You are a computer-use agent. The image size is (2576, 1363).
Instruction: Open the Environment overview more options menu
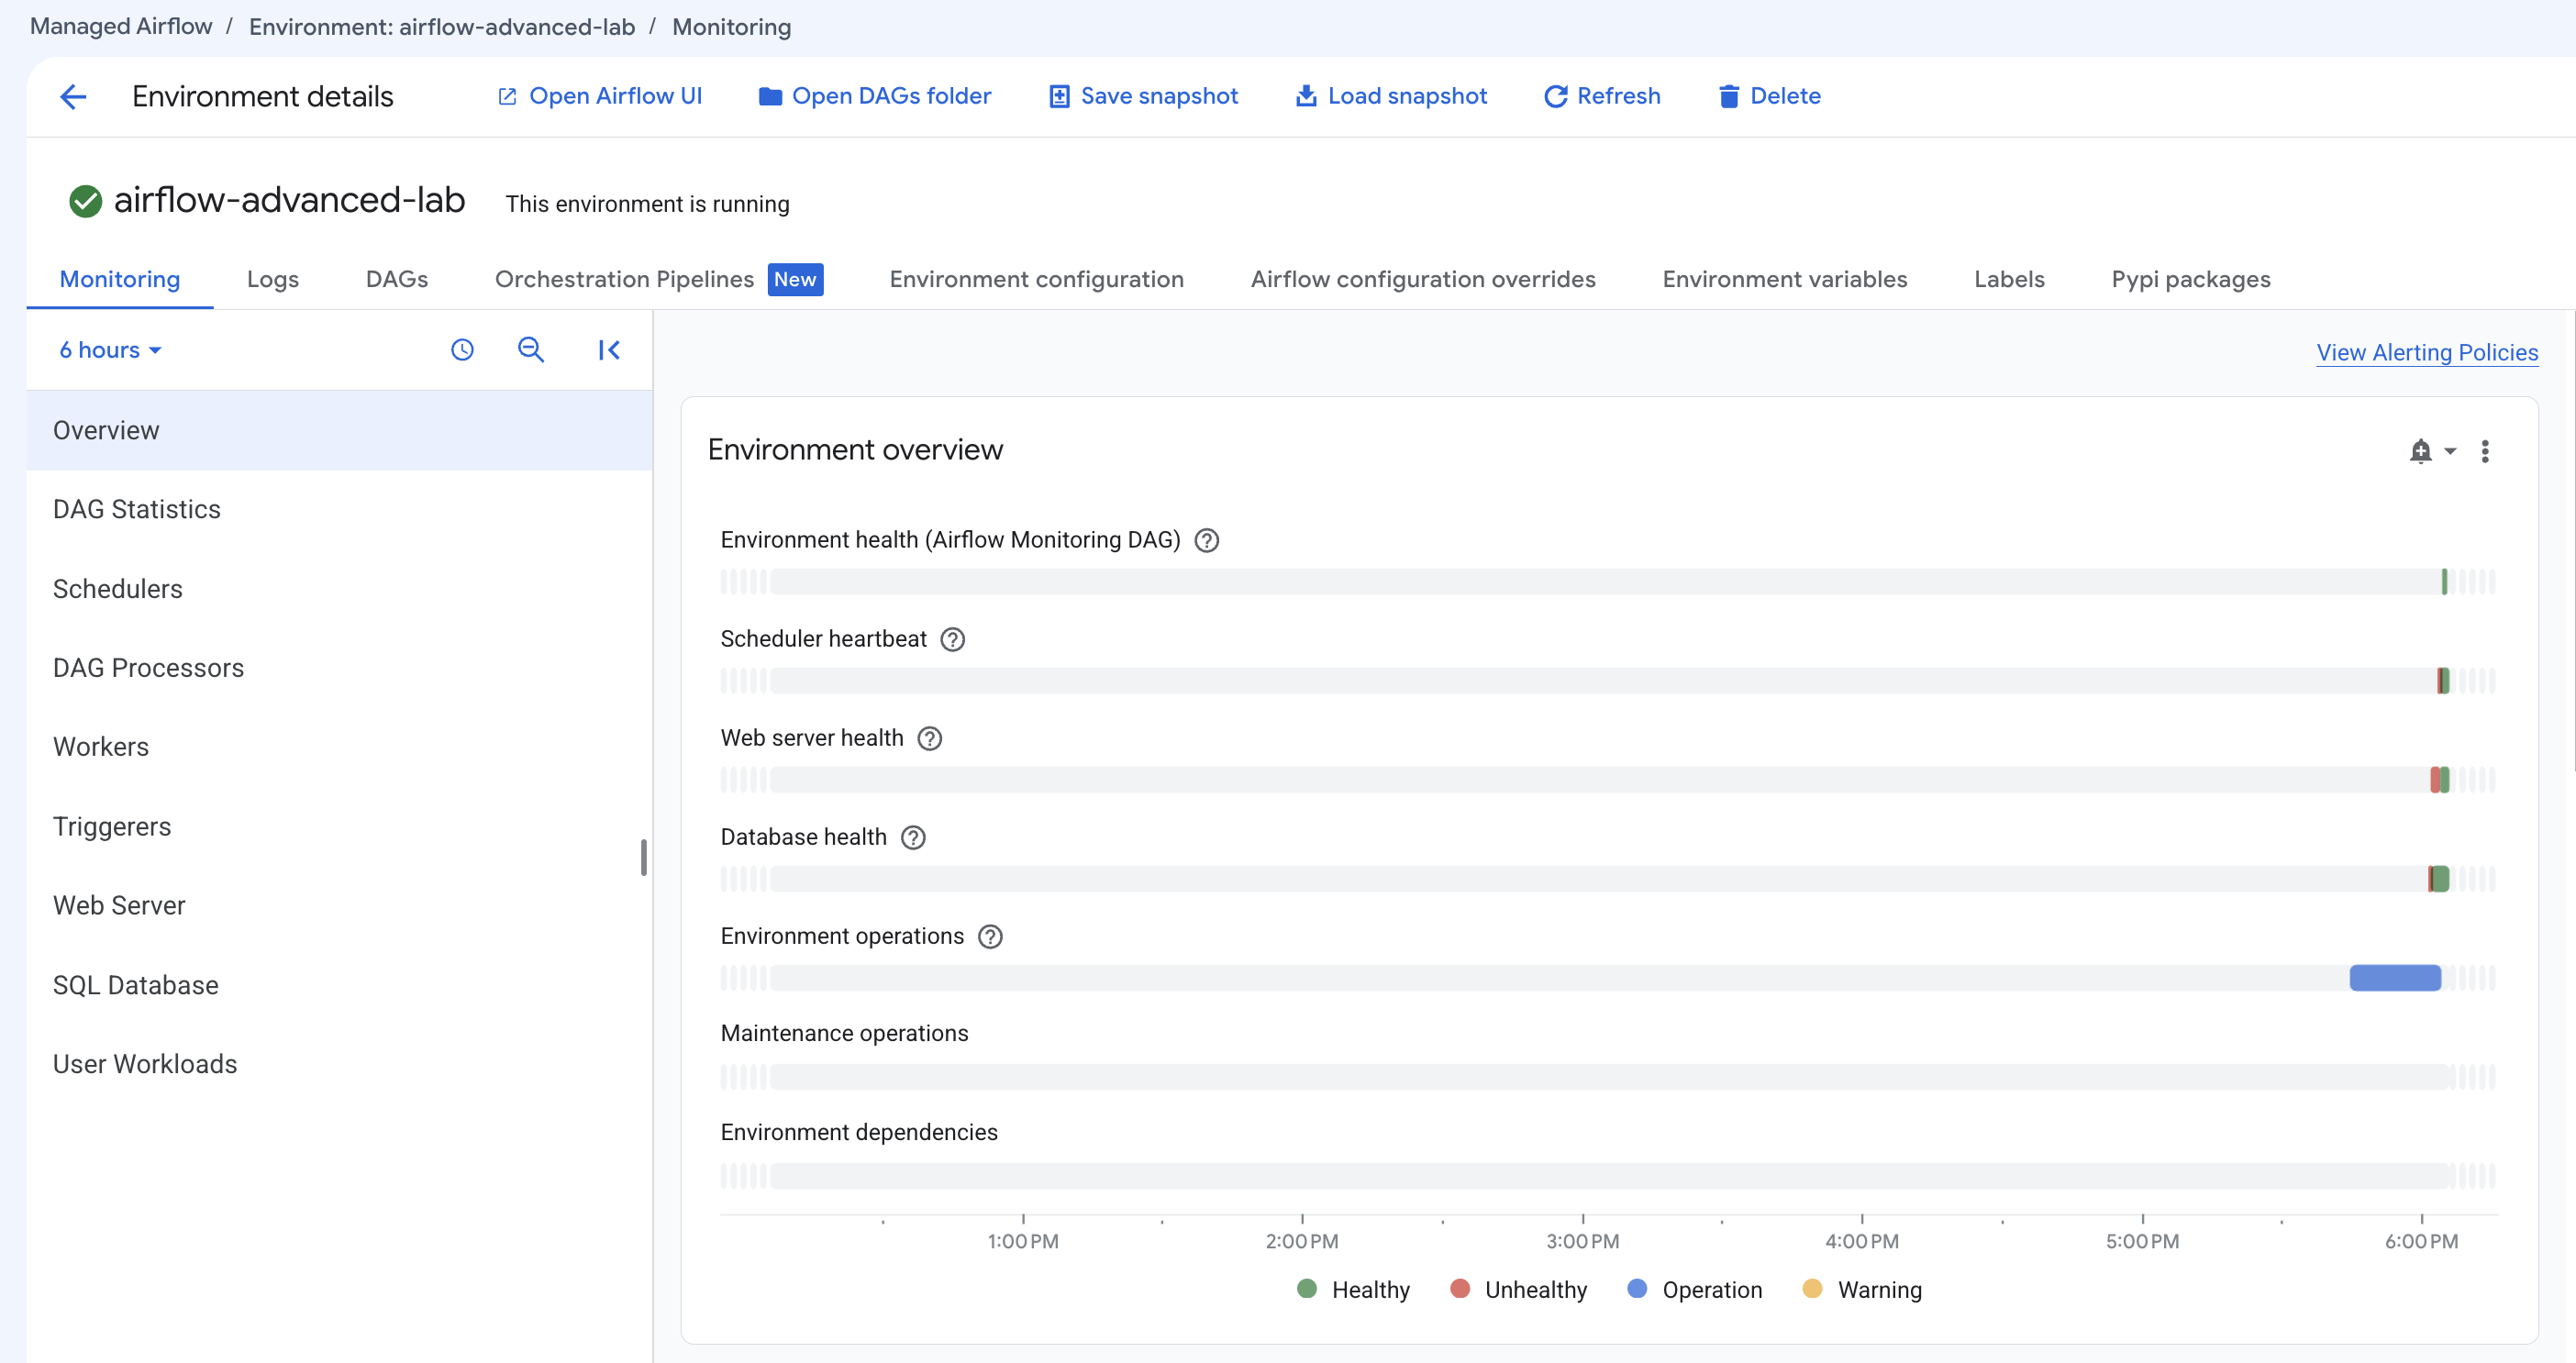2485,451
